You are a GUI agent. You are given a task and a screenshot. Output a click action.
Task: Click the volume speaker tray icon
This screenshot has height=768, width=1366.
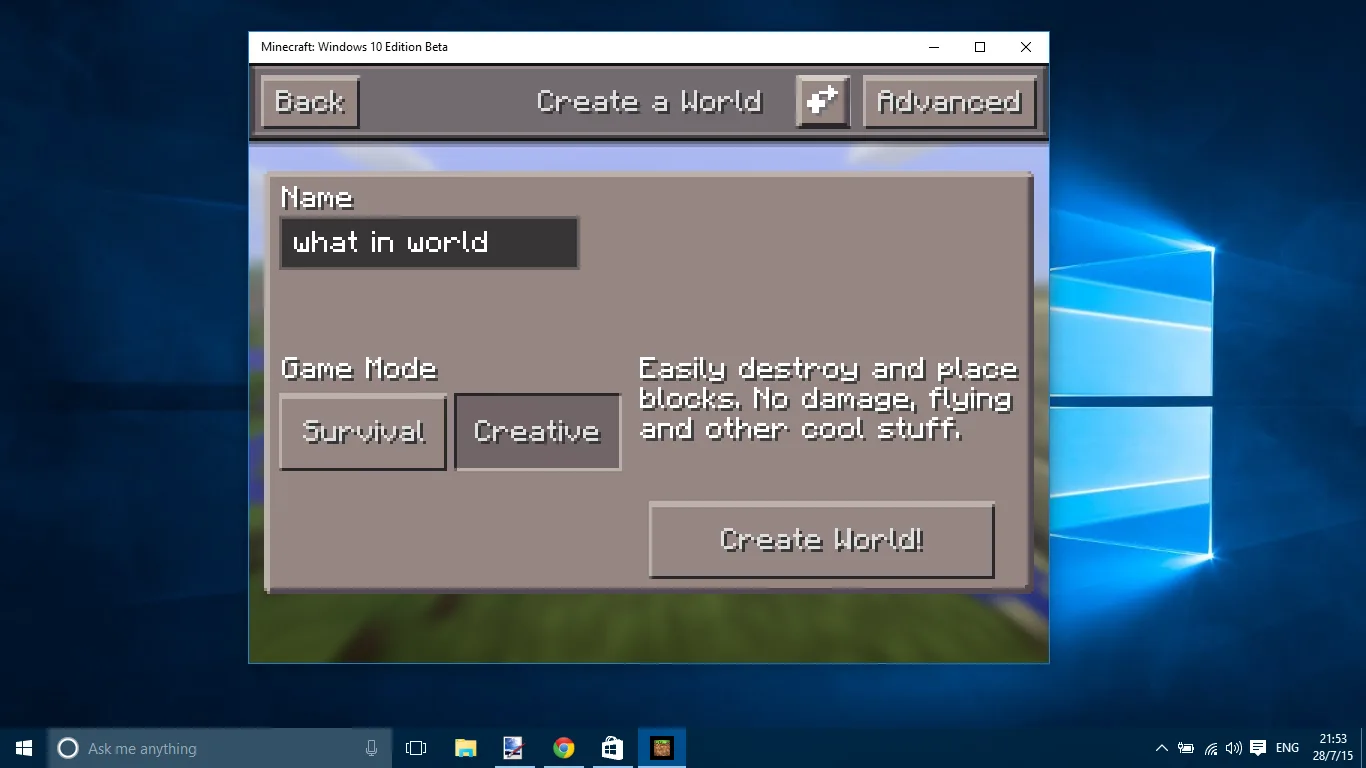coord(1233,748)
